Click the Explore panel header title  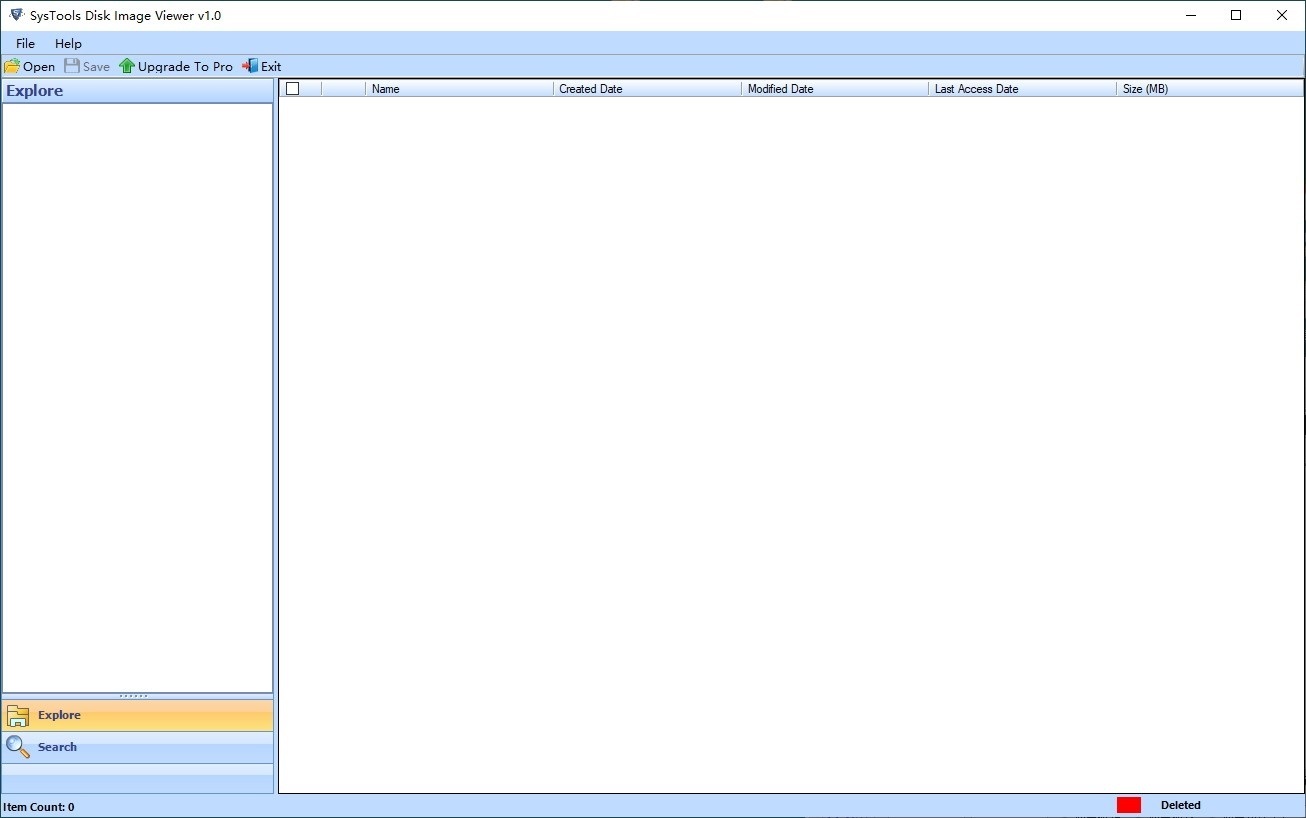[35, 91]
